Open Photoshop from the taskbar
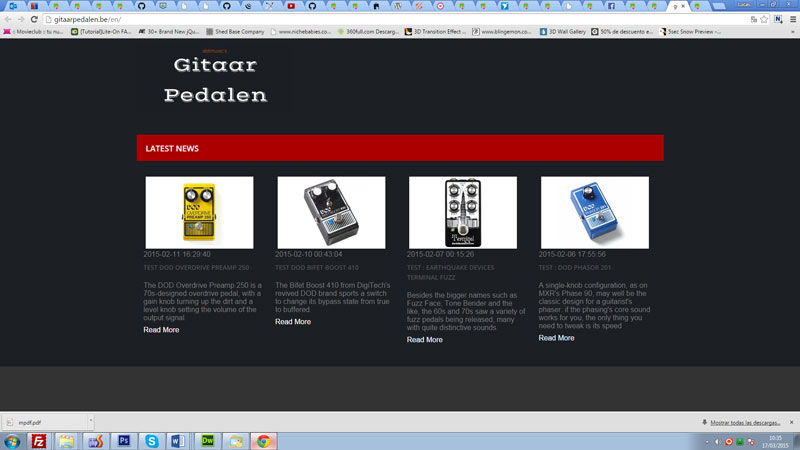This screenshot has height=450, width=800. (124, 441)
